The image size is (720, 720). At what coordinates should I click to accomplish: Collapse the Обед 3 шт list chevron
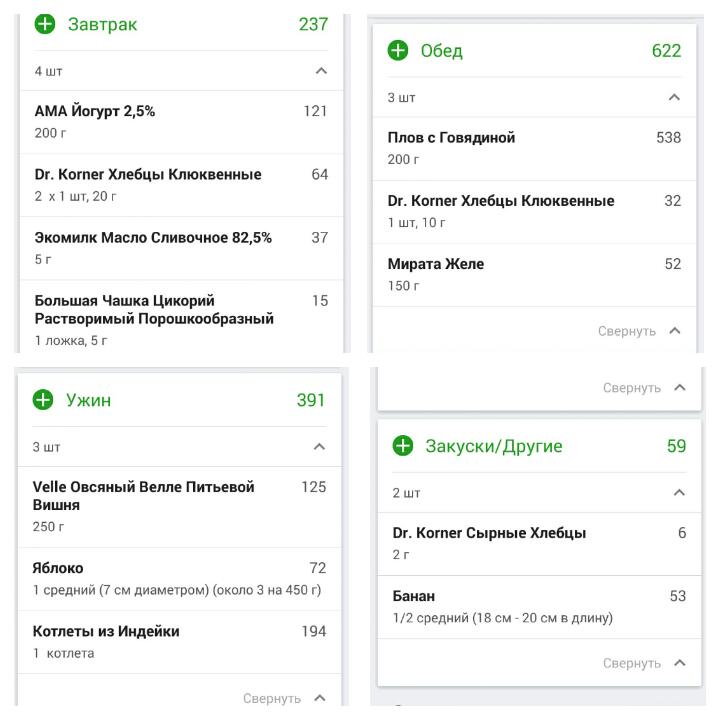point(674,97)
